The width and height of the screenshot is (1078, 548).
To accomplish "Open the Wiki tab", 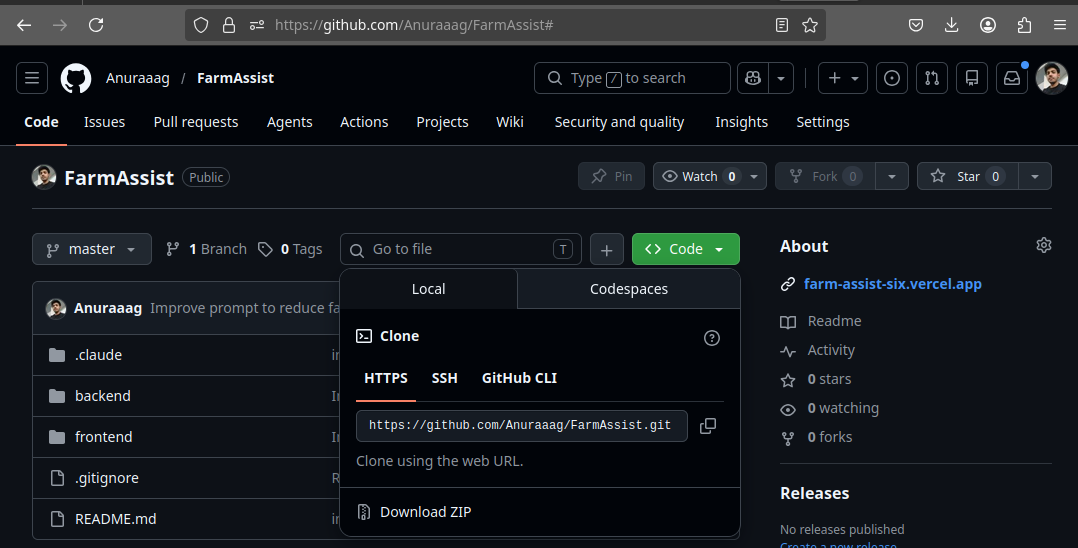I will (x=510, y=122).
